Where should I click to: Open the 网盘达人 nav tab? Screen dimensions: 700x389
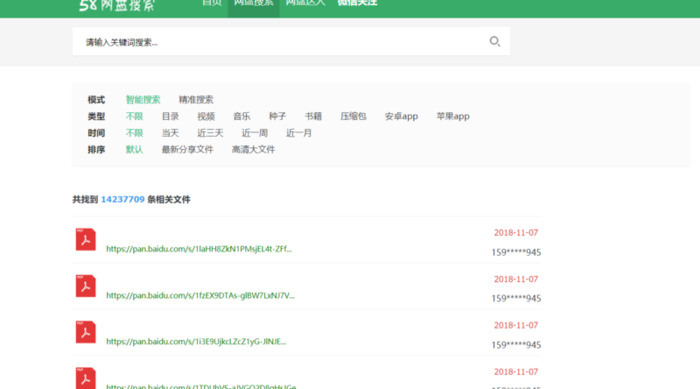[305, 4]
